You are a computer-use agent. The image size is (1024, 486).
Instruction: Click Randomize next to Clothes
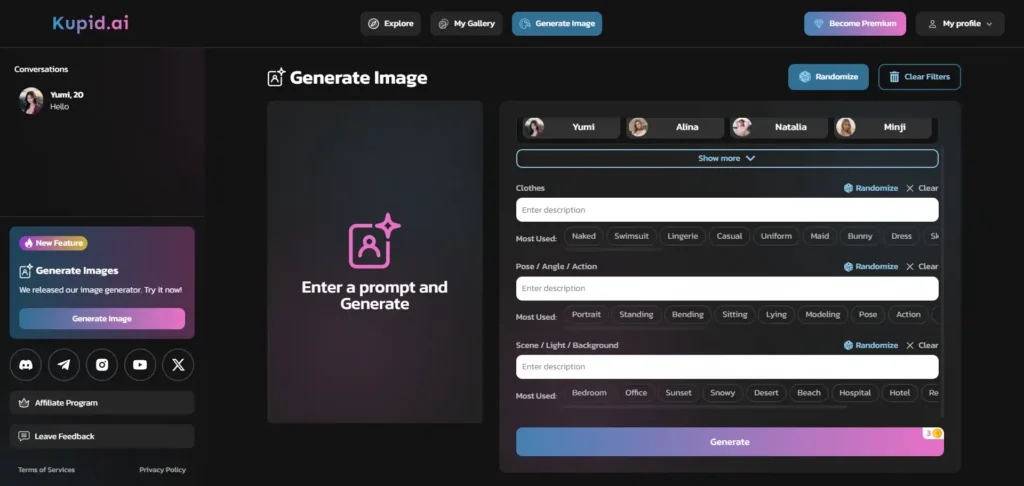point(871,188)
